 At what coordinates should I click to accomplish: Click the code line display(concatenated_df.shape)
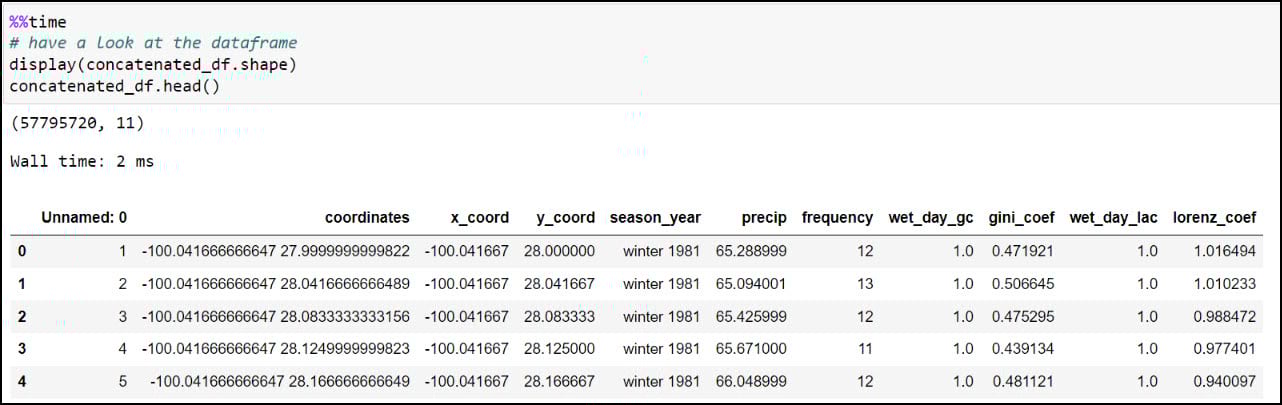(x=153, y=64)
